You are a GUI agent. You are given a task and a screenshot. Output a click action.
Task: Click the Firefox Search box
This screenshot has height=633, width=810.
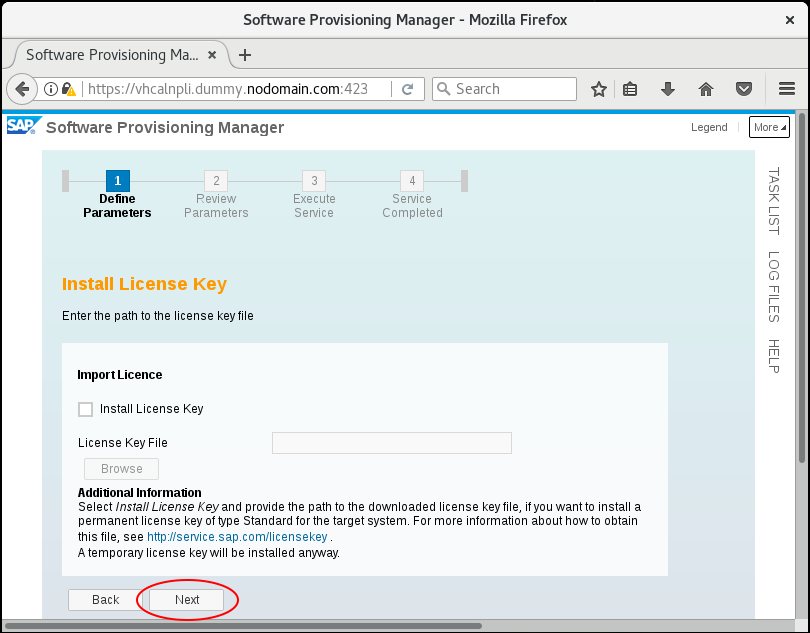(x=504, y=89)
